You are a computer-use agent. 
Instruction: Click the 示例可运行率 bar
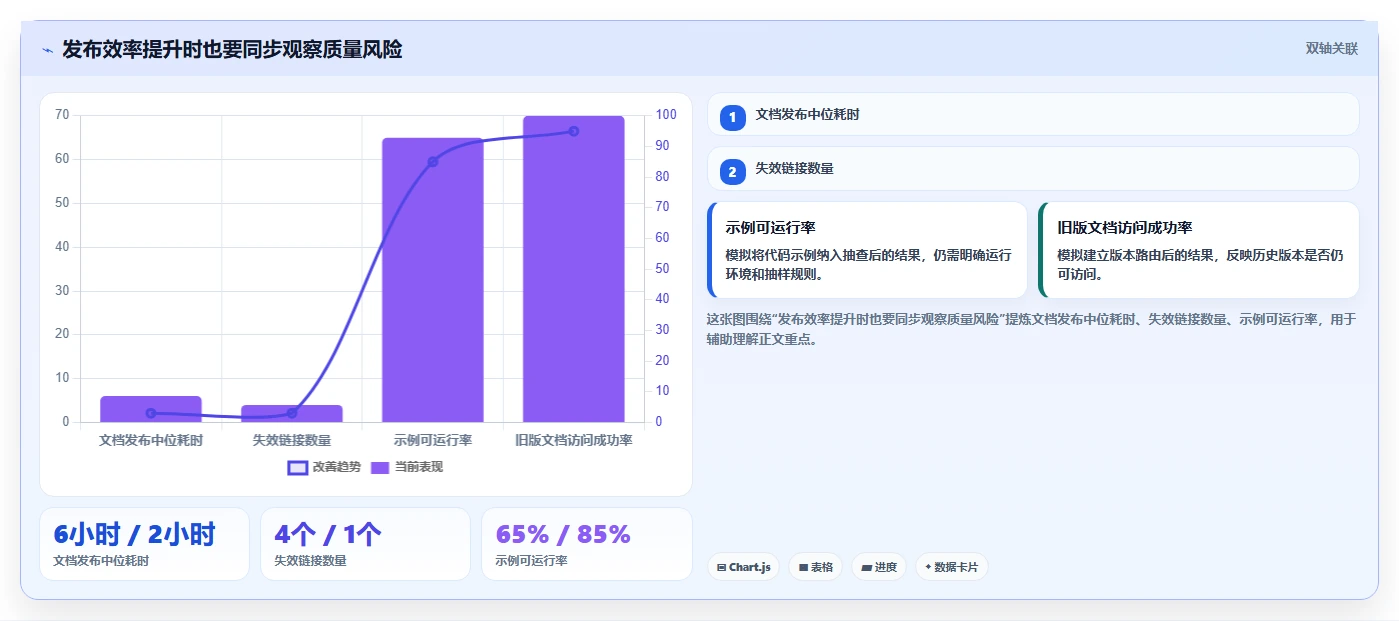click(x=433, y=280)
